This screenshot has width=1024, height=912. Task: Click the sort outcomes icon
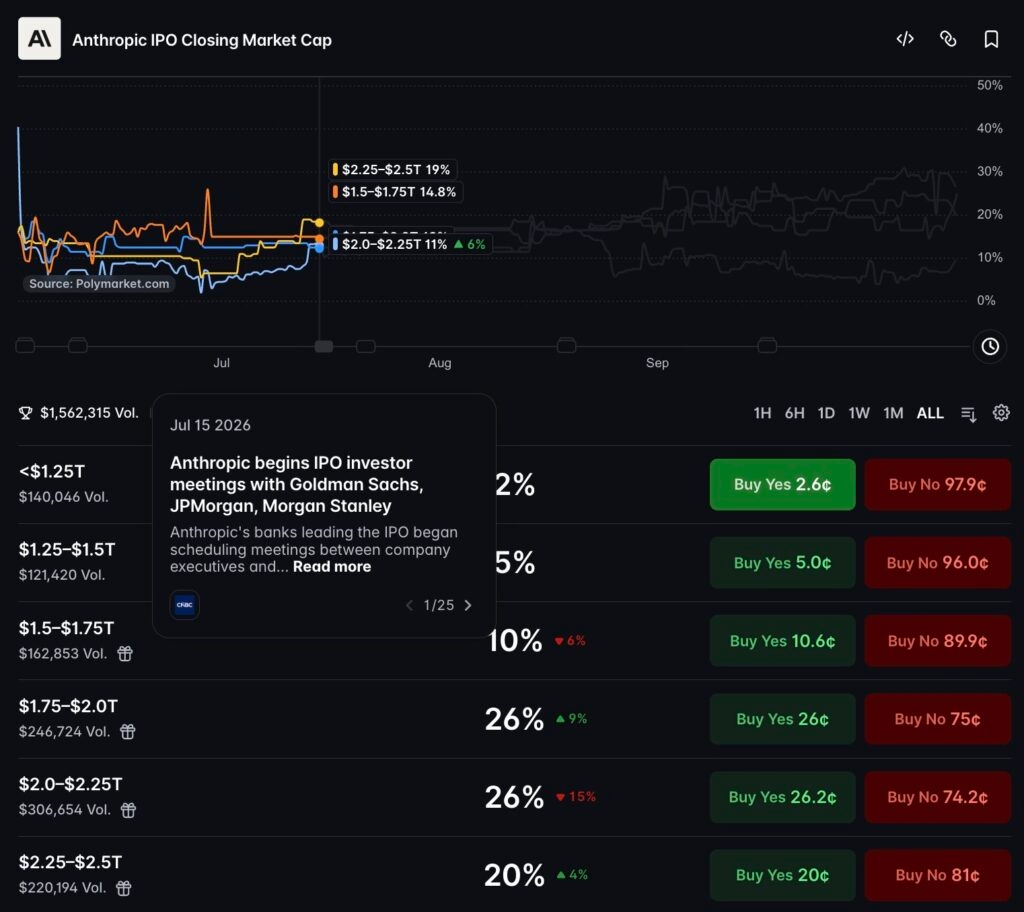click(968, 414)
